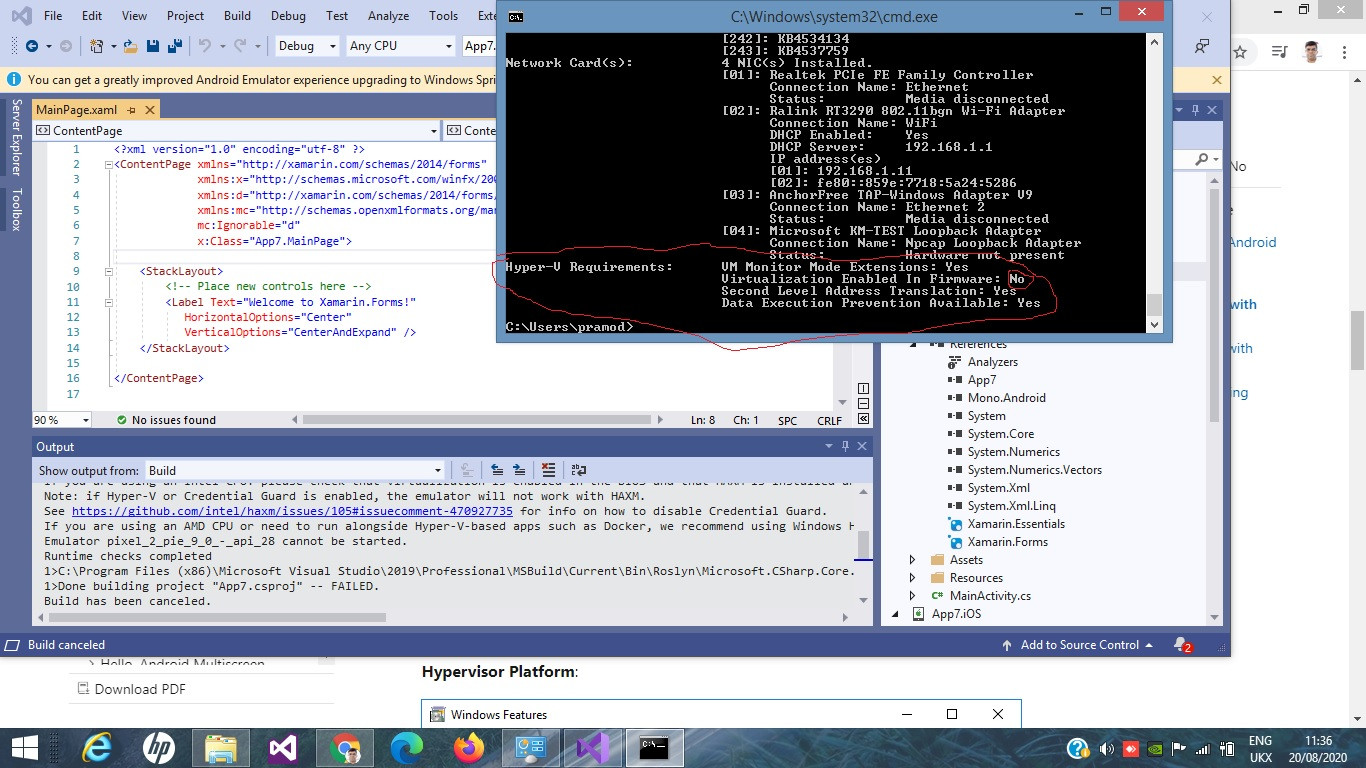This screenshot has height=768, width=1366.
Task: Open the Analyze menu
Action: [388, 16]
